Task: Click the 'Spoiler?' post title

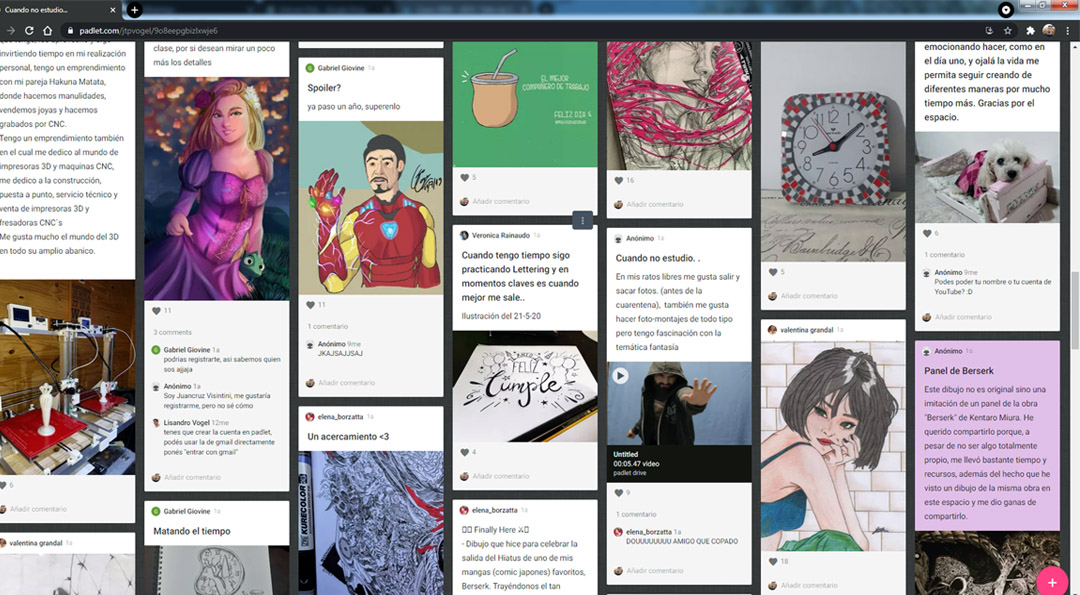Action: pos(324,88)
